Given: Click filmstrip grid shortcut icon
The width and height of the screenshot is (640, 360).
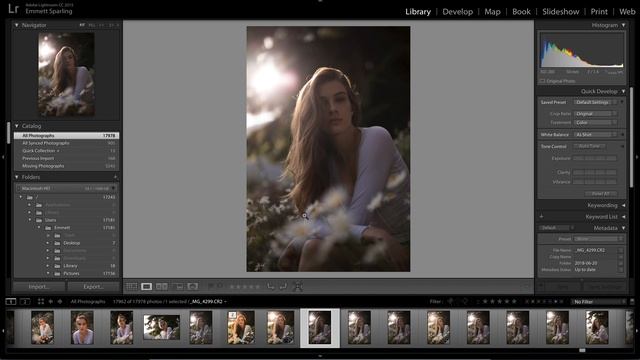Looking at the screenshot, I should tap(41, 302).
